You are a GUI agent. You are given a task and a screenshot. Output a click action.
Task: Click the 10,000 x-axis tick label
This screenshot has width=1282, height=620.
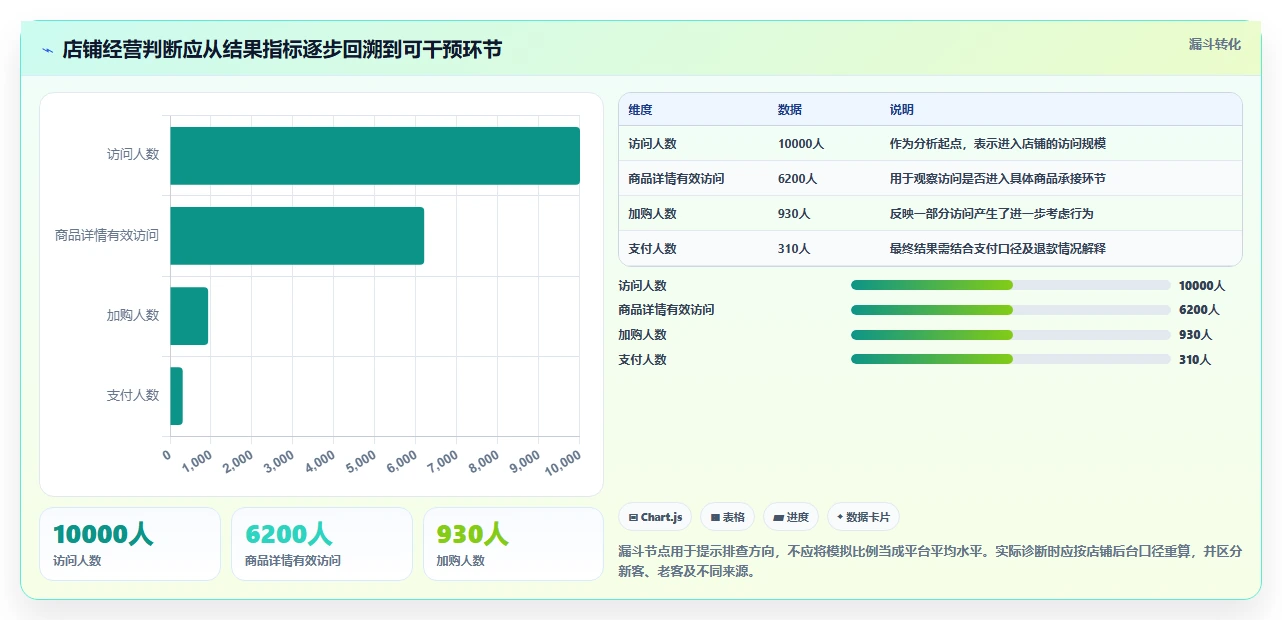[x=563, y=461]
